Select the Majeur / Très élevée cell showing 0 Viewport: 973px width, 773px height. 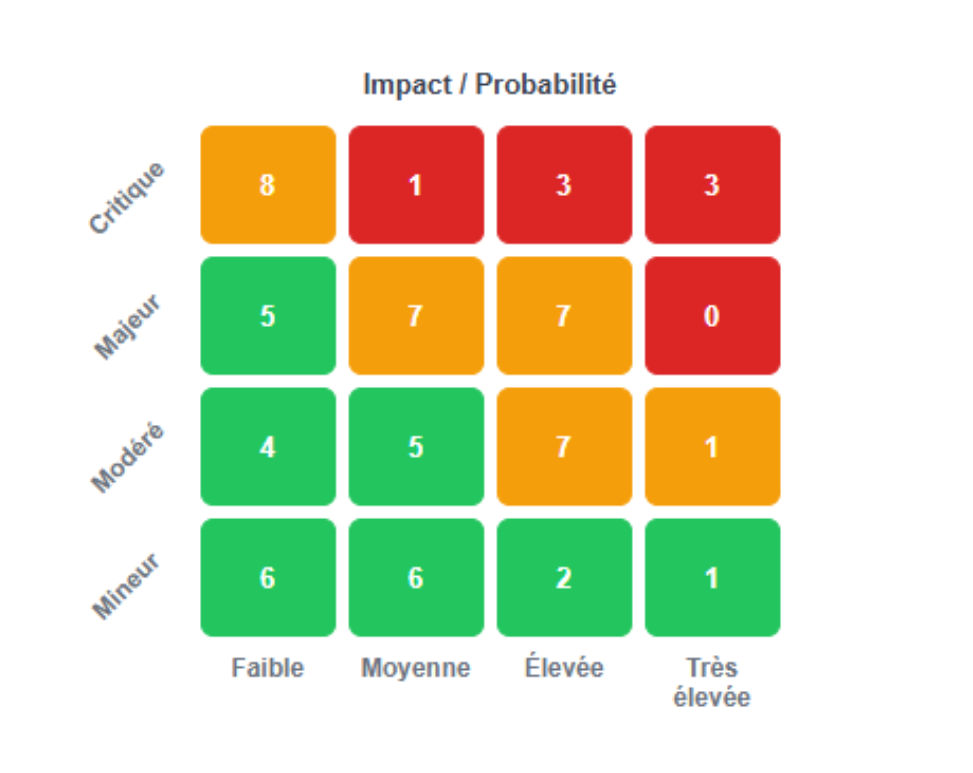712,316
